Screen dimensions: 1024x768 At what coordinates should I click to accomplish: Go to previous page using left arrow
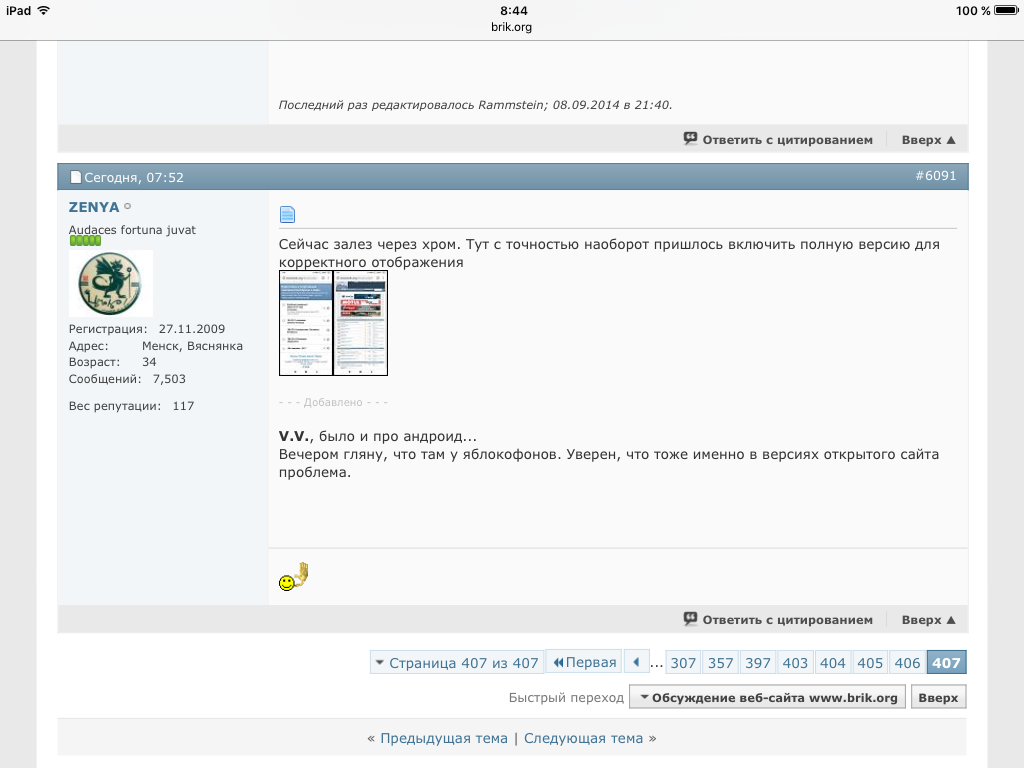636,662
